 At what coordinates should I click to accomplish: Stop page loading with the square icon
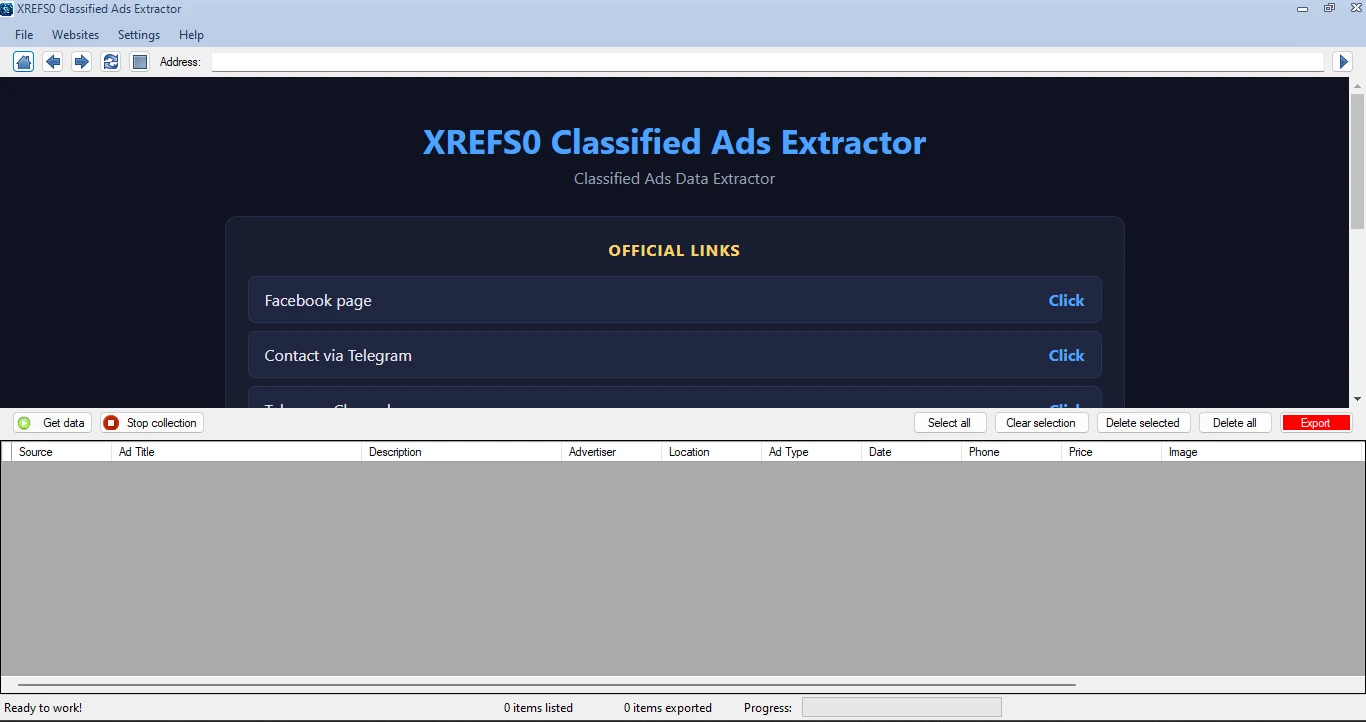click(140, 62)
